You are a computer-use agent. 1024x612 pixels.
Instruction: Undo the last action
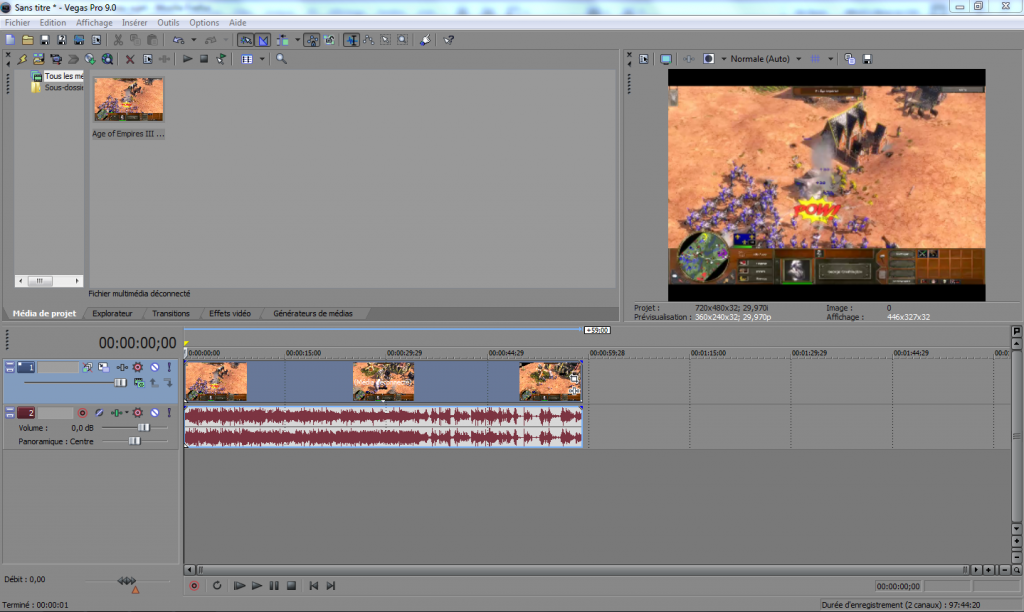[178, 40]
